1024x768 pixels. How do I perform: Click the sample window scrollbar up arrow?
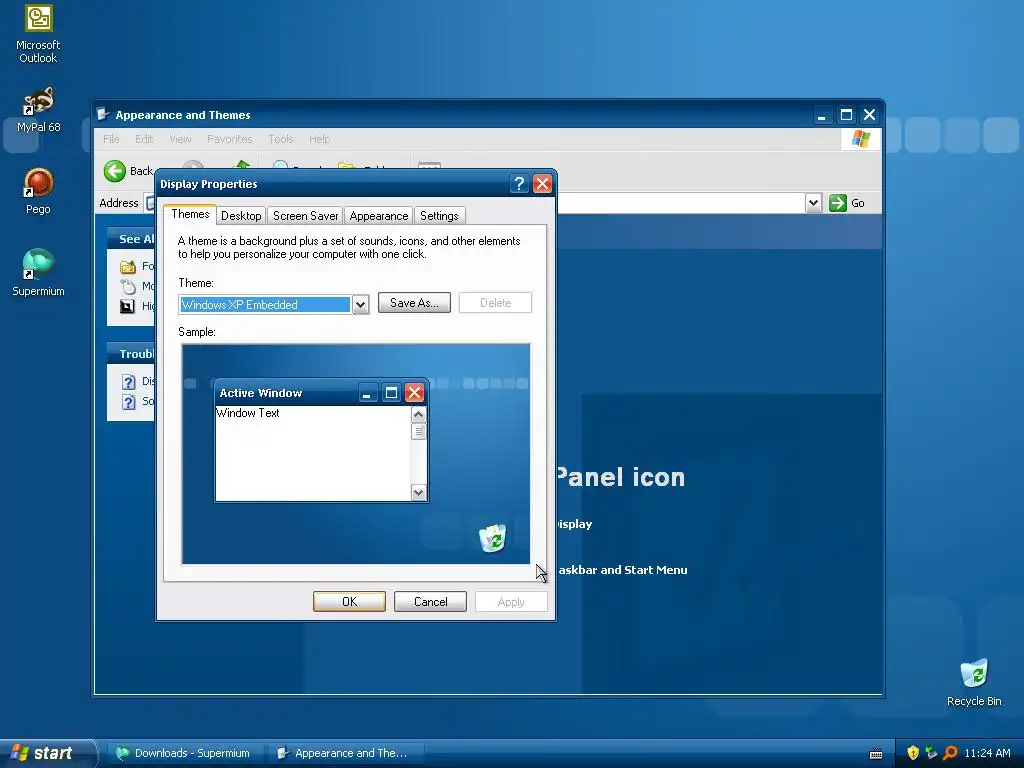(419, 414)
